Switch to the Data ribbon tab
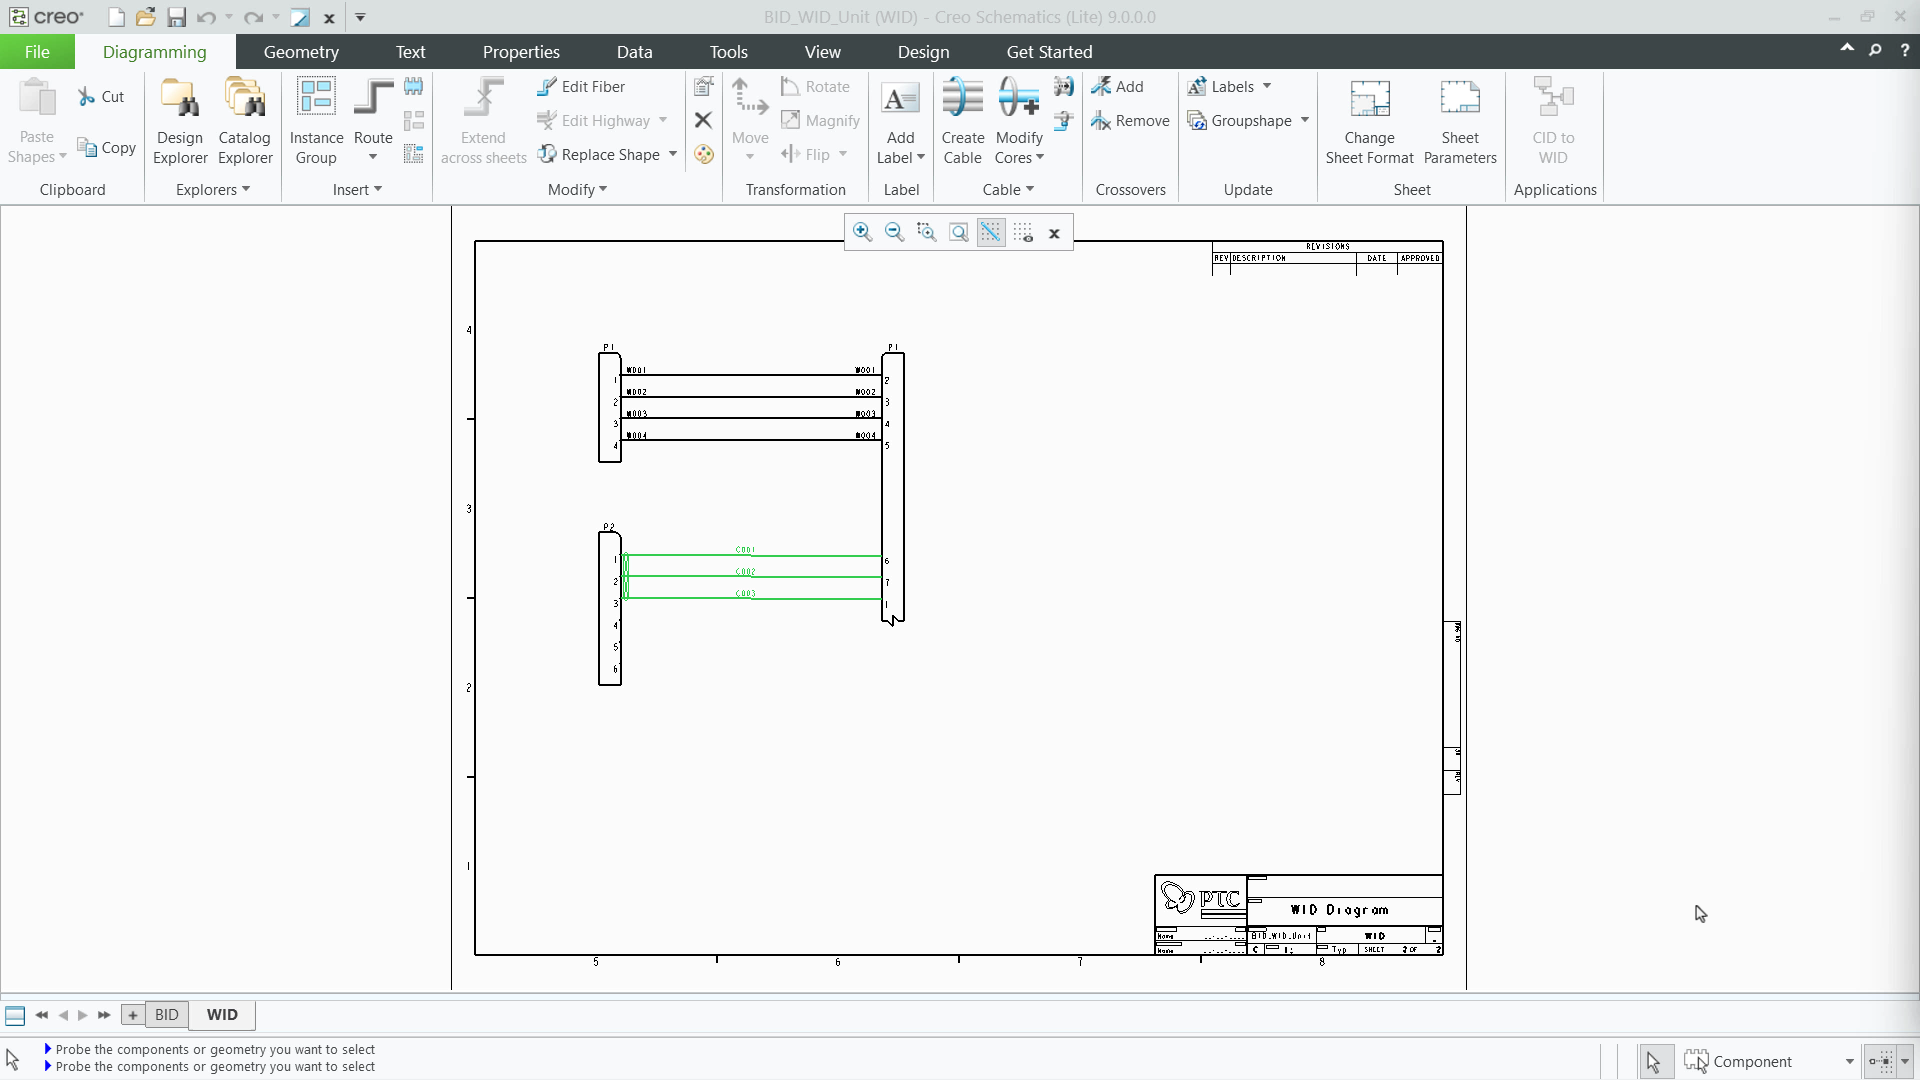The width and height of the screenshot is (1920, 1080). (634, 52)
